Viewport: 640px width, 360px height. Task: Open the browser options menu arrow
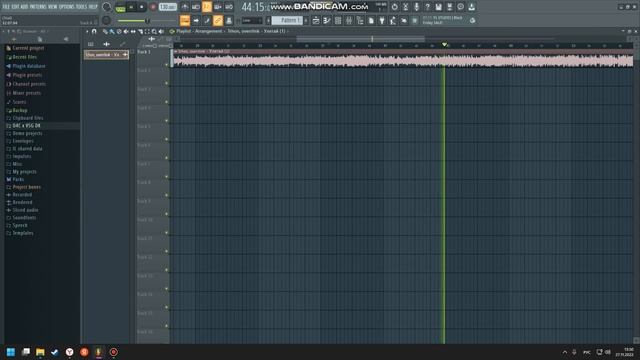(x=4, y=31)
